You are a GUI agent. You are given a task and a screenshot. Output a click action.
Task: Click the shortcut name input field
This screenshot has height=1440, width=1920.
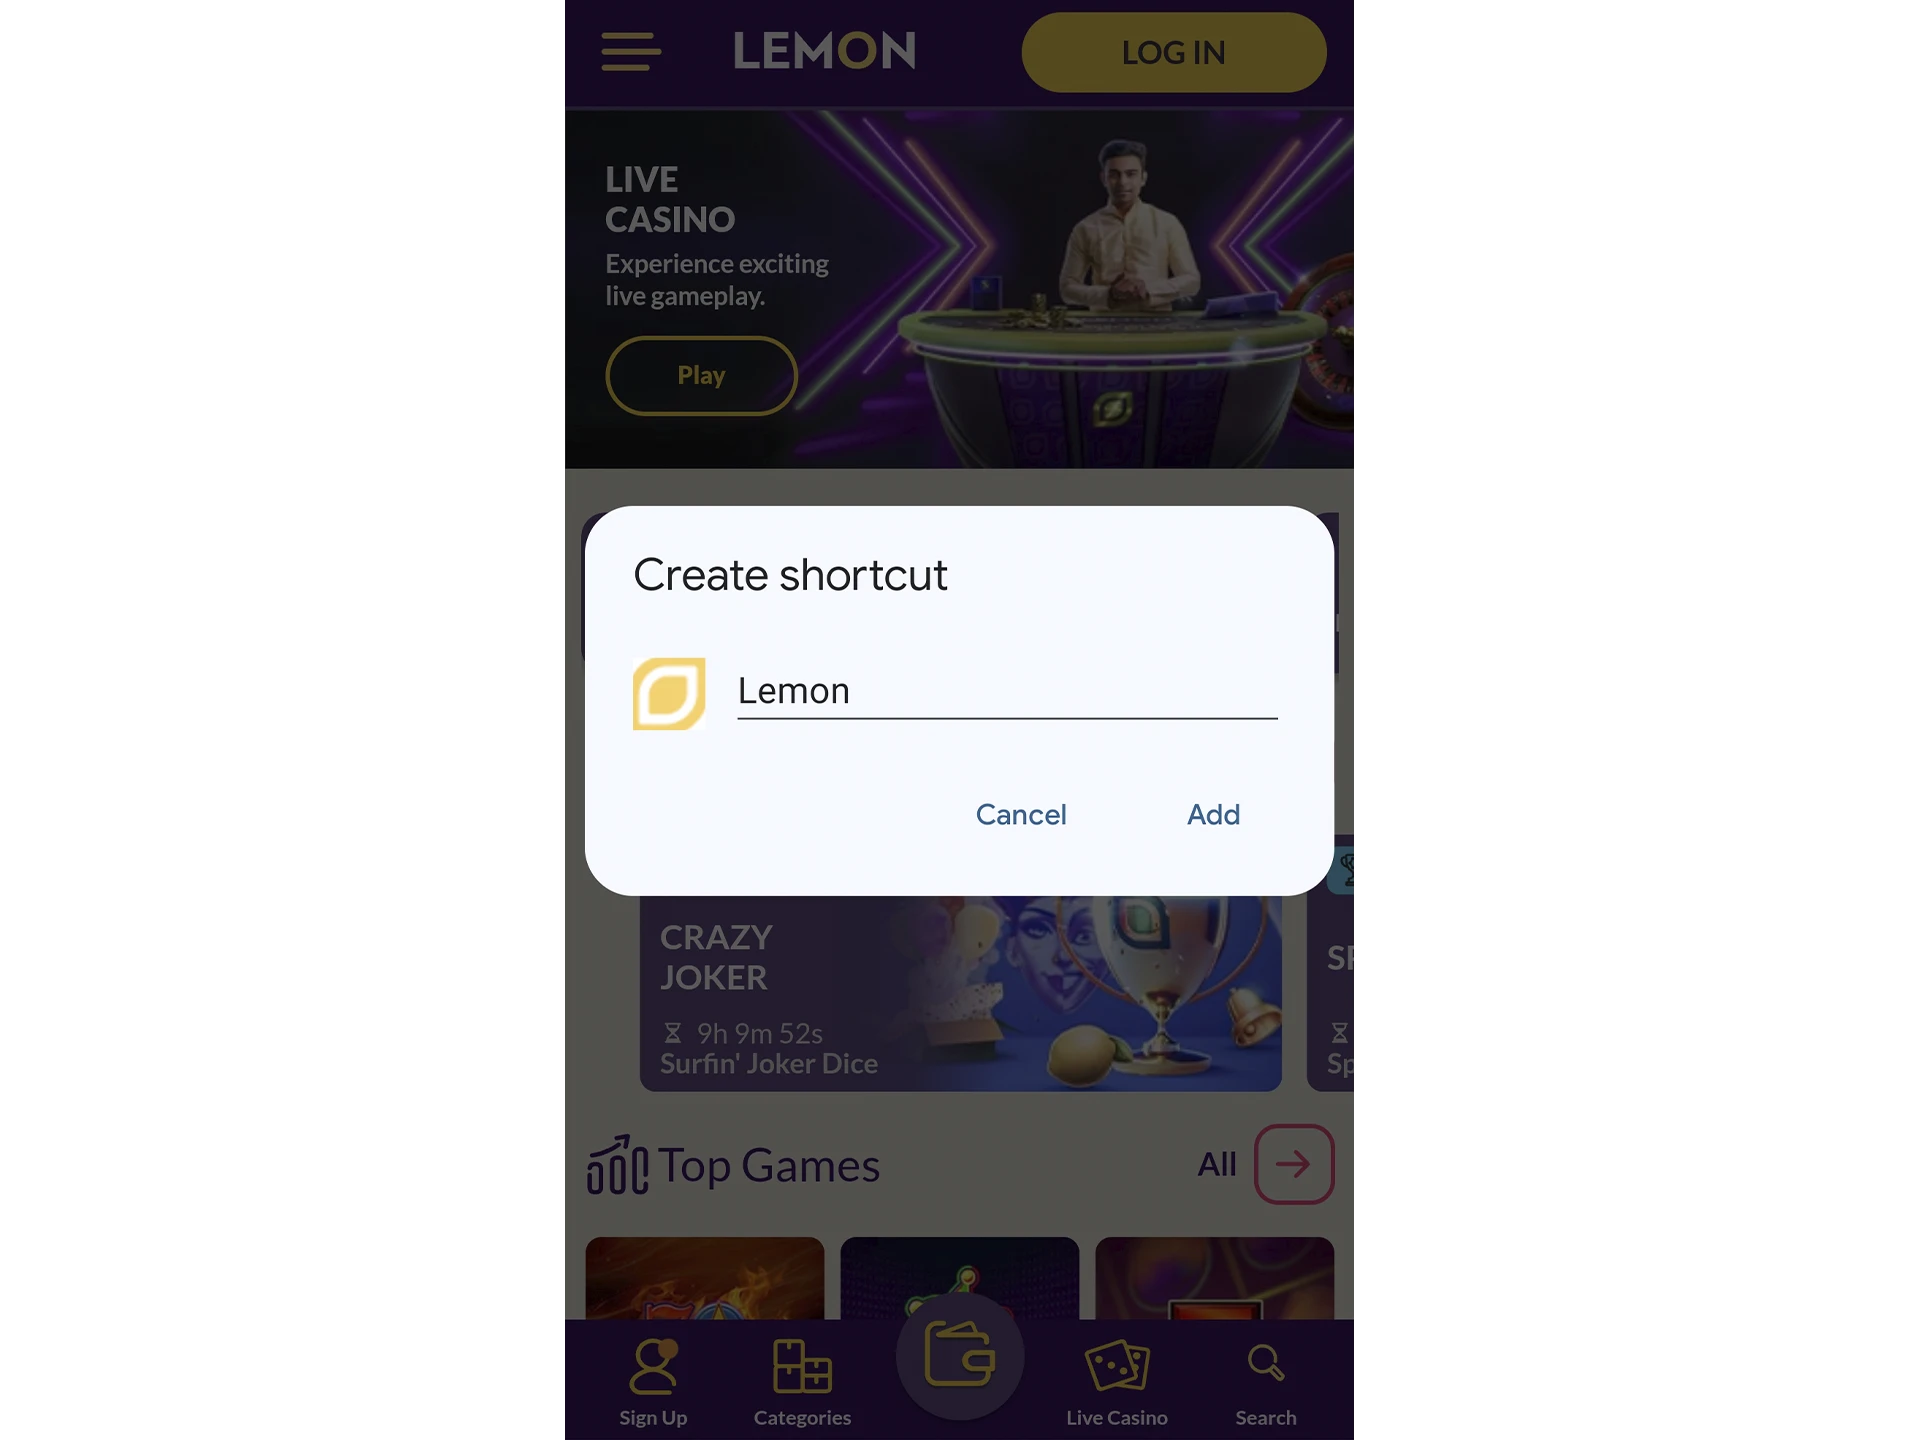coord(1005,691)
